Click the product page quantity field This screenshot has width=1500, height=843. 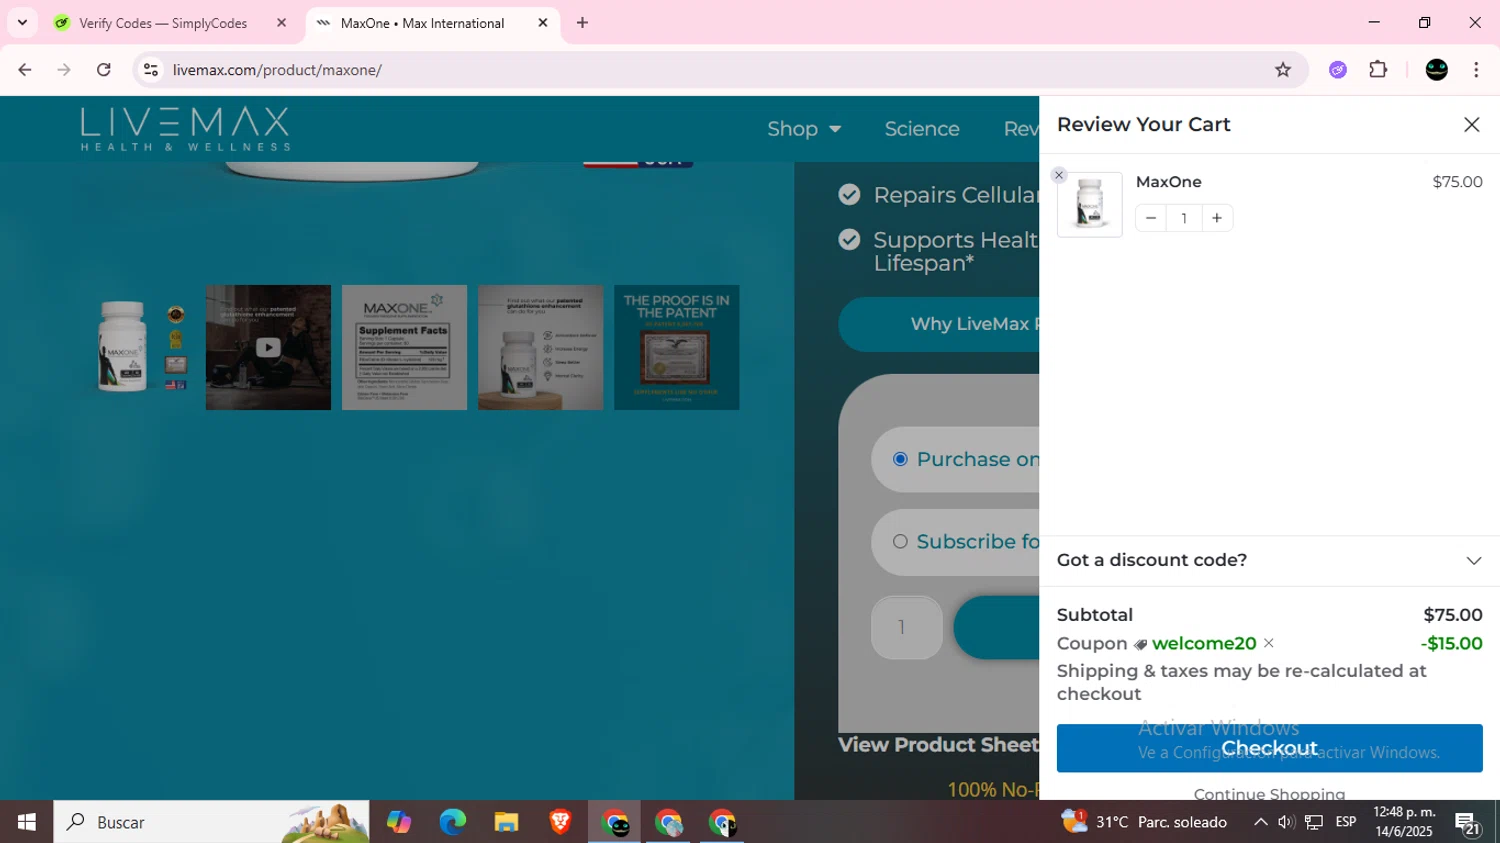[x=907, y=627]
